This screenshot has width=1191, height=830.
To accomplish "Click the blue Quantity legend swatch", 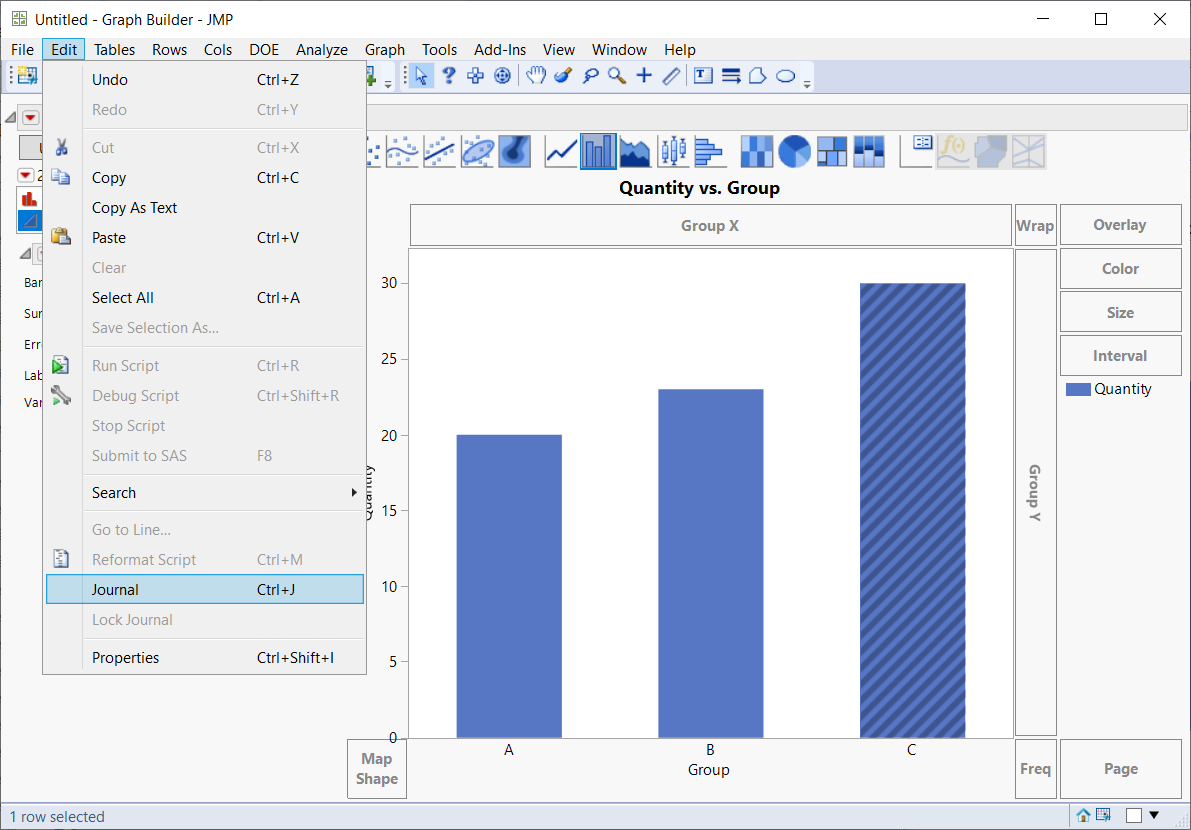I will pyautogui.click(x=1078, y=389).
